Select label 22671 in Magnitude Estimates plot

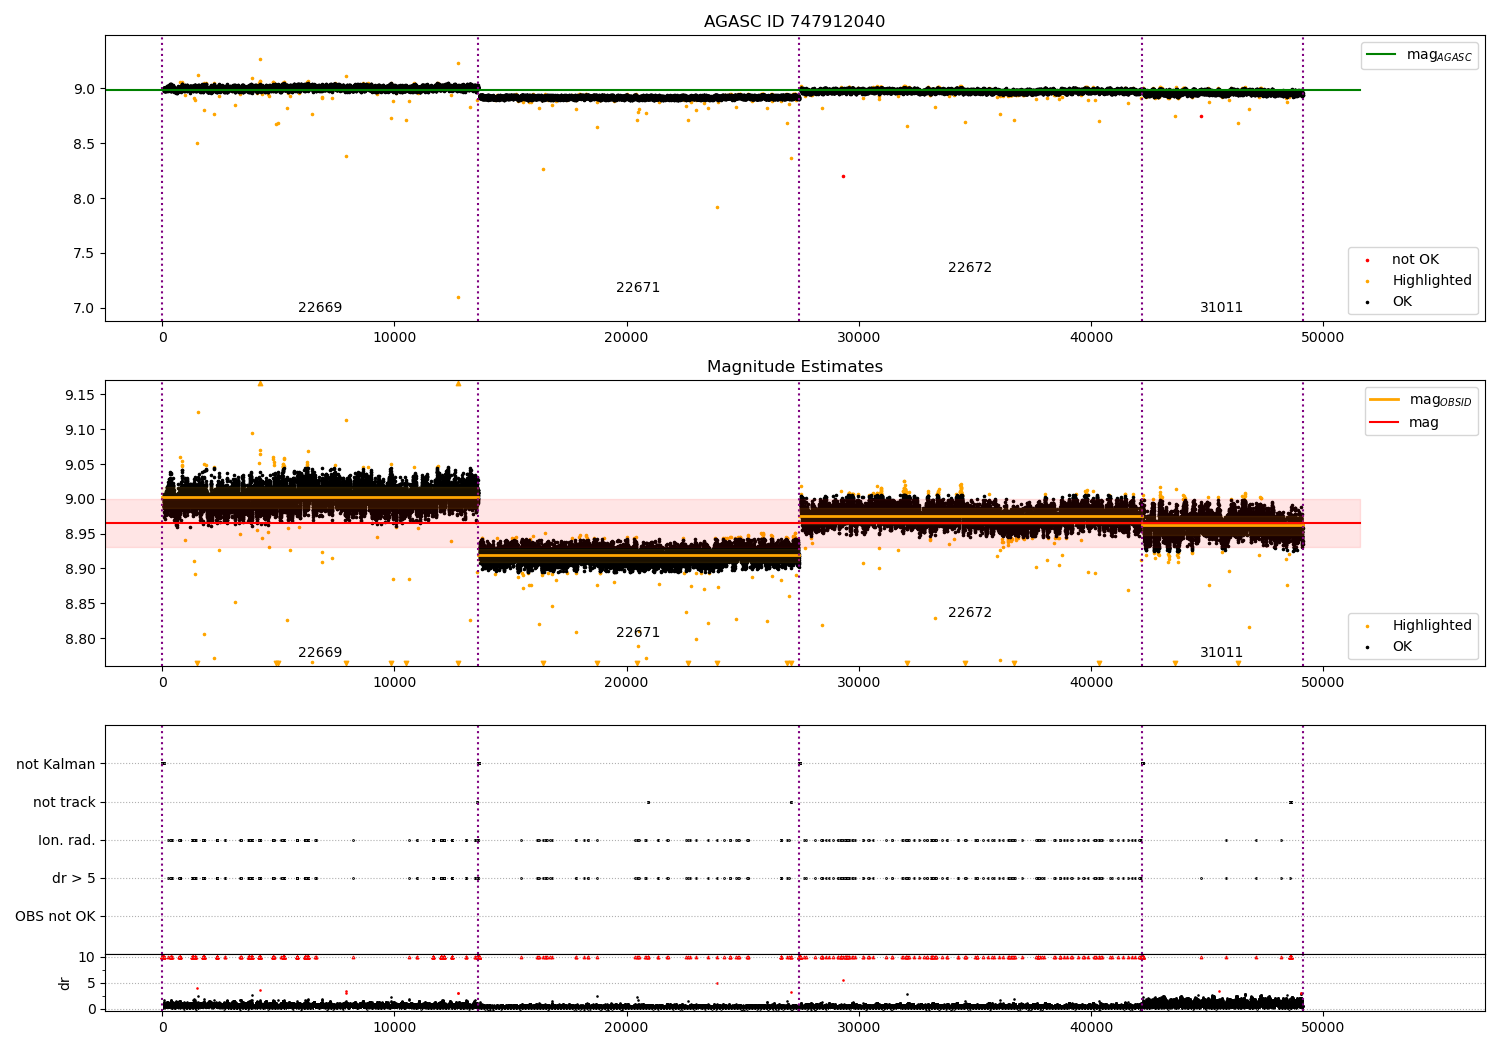click(x=638, y=633)
